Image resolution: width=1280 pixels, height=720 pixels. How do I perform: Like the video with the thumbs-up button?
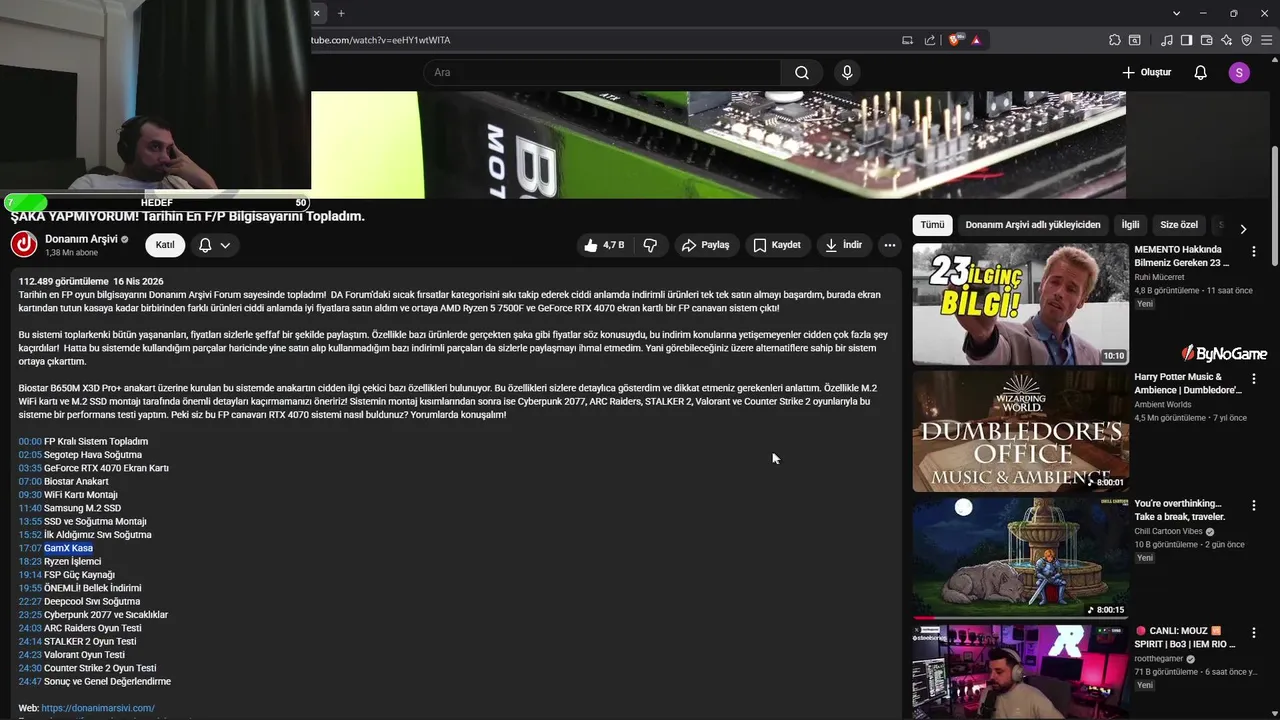tap(604, 245)
